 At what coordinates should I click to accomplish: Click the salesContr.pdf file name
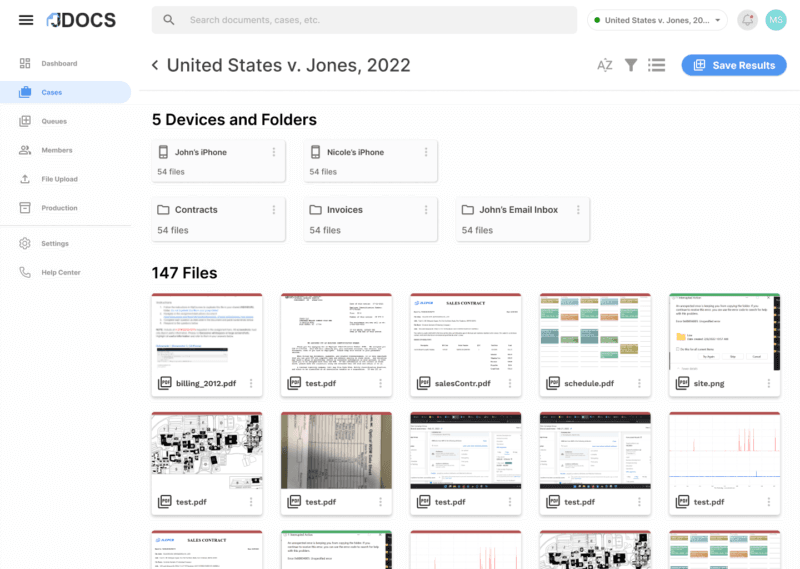coord(462,383)
